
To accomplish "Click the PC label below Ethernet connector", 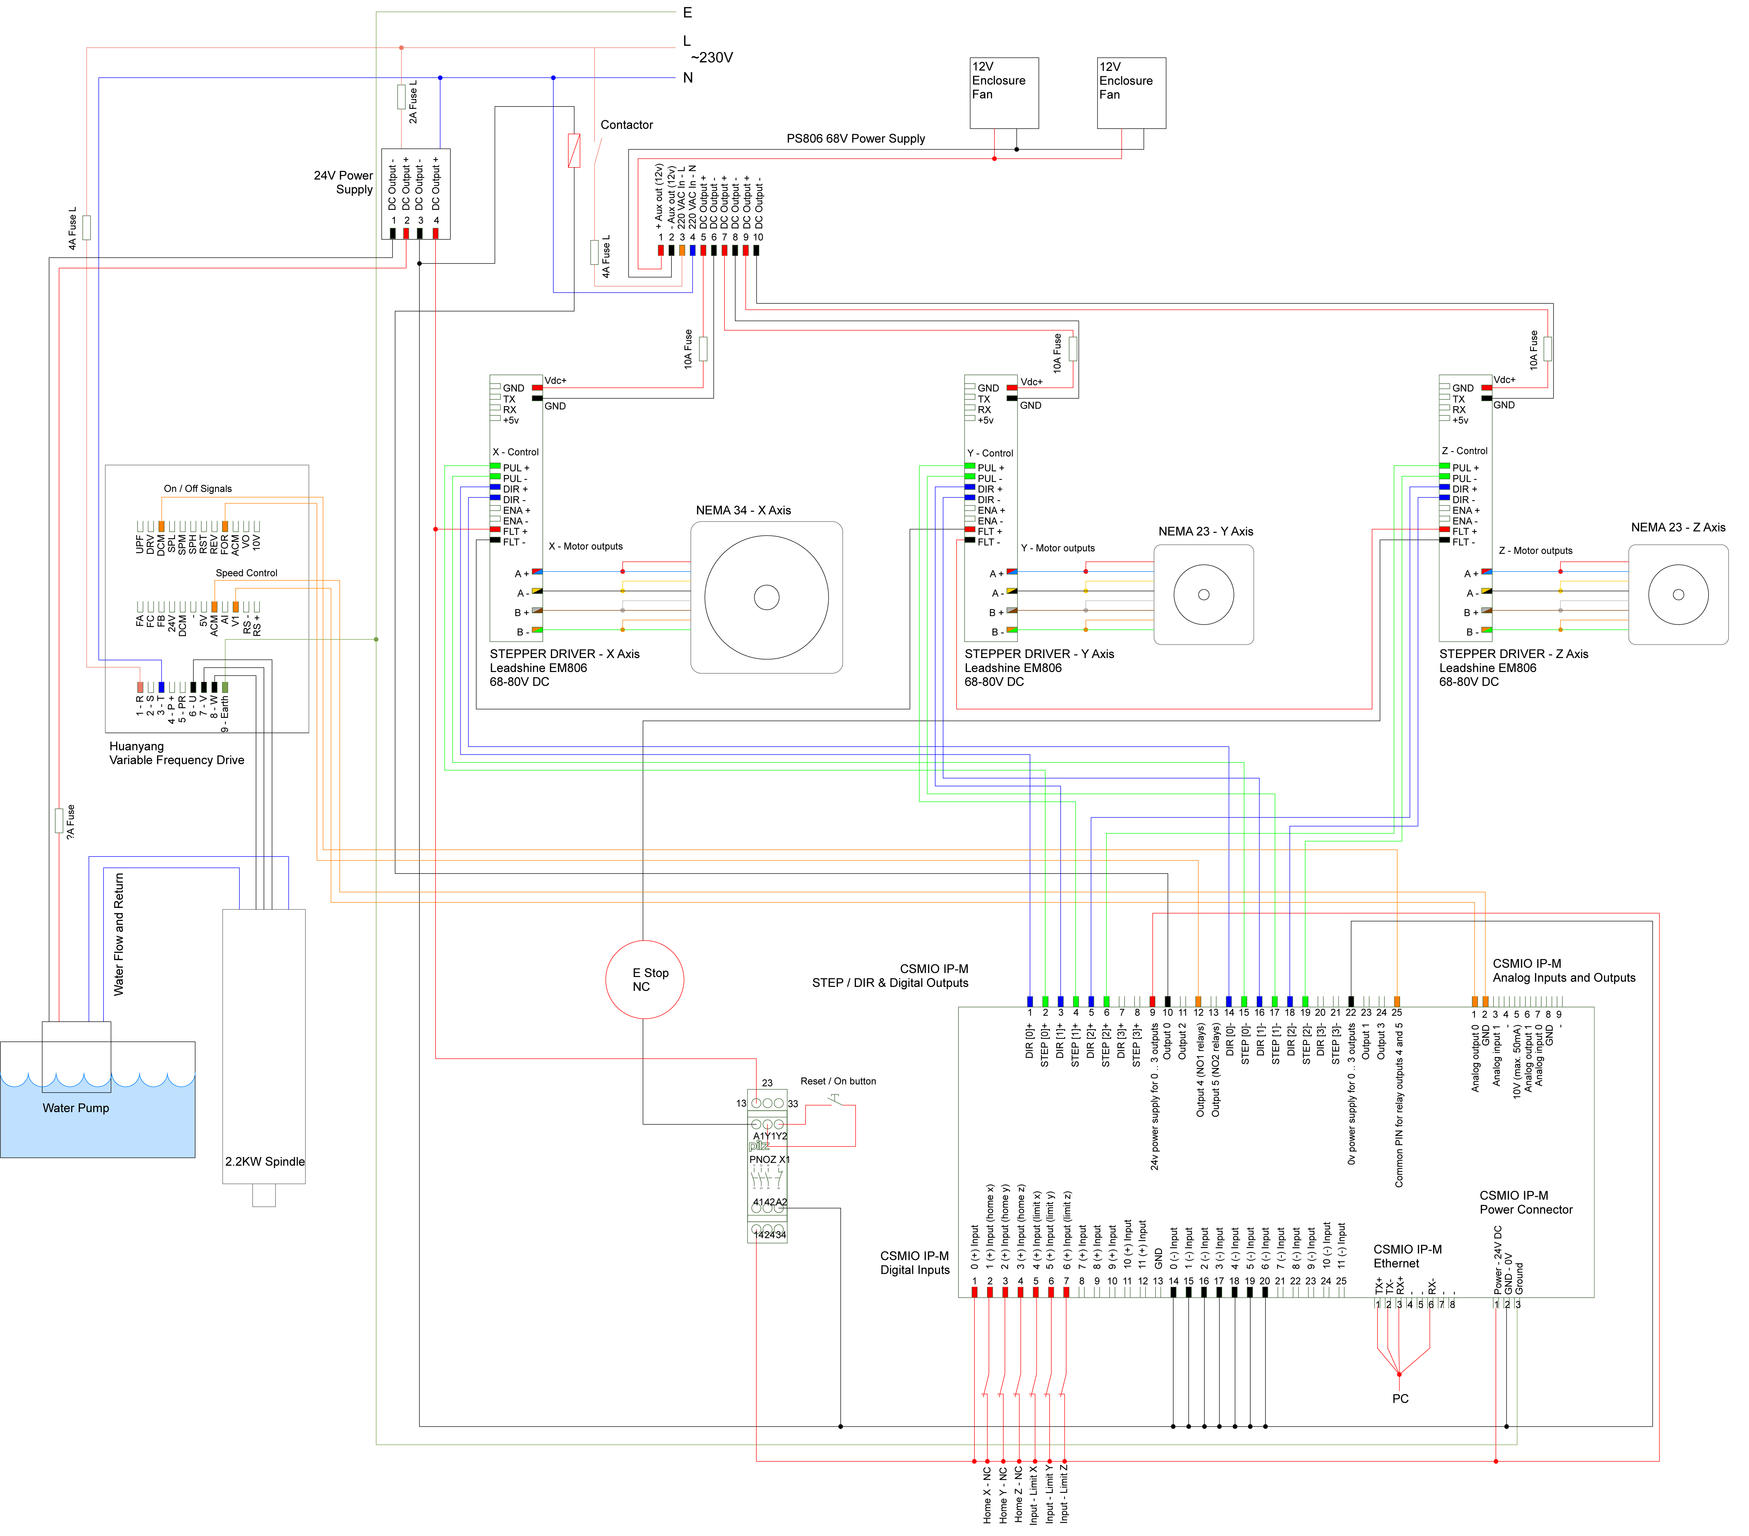I will click(x=1400, y=1398).
